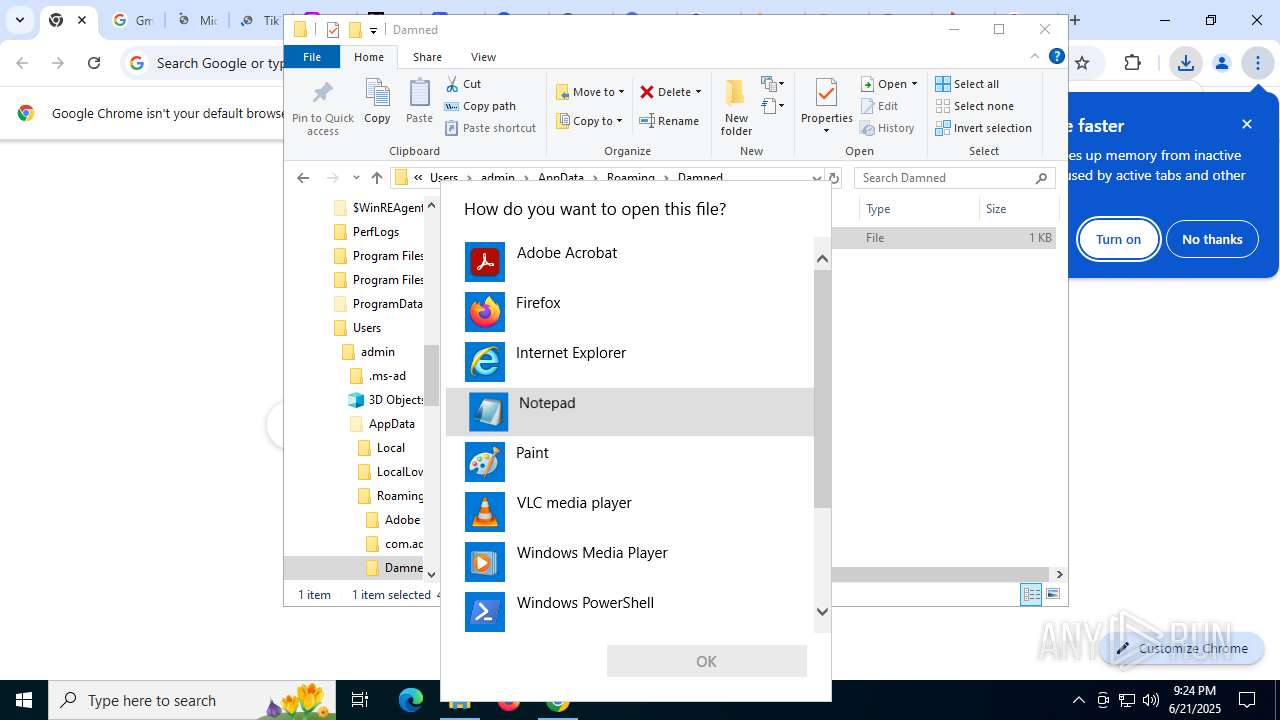
Task: Dismiss the Chrome memory saver popup
Action: 1247,124
